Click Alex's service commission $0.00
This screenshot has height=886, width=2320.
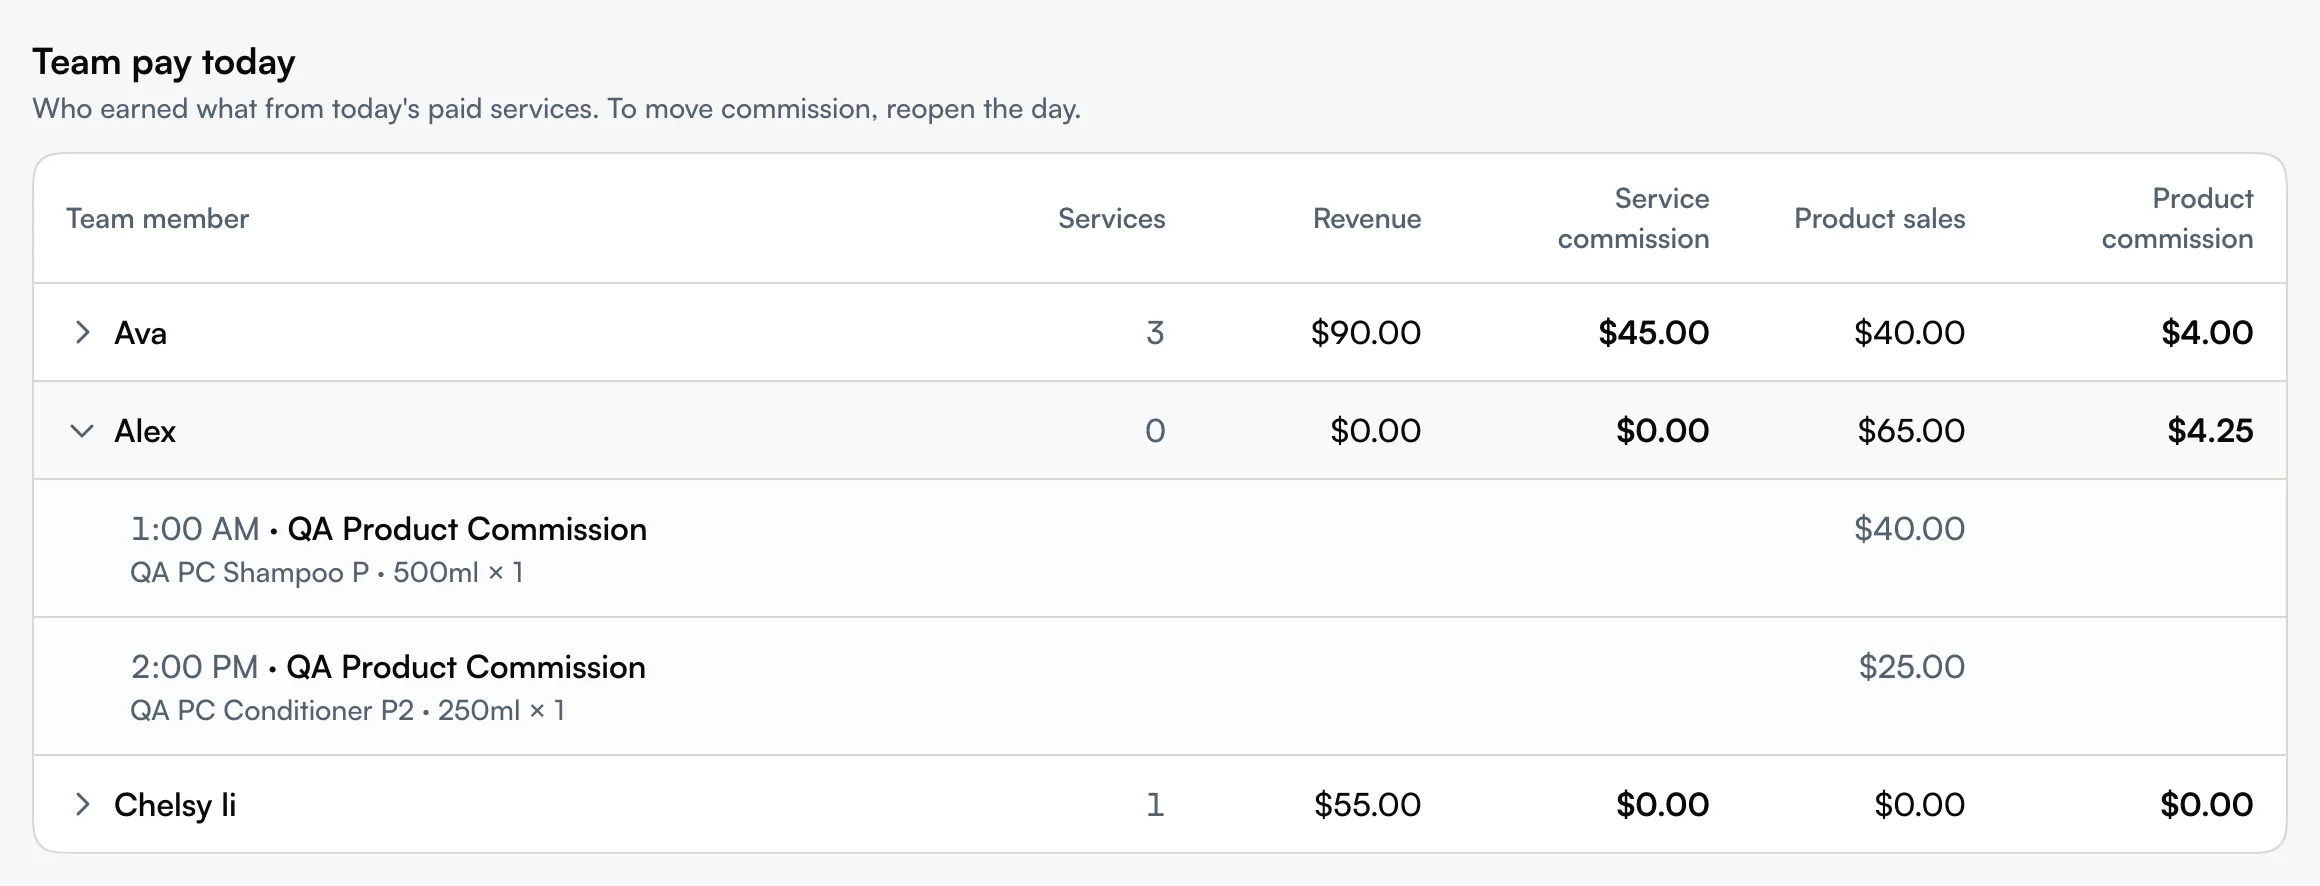point(1663,431)
